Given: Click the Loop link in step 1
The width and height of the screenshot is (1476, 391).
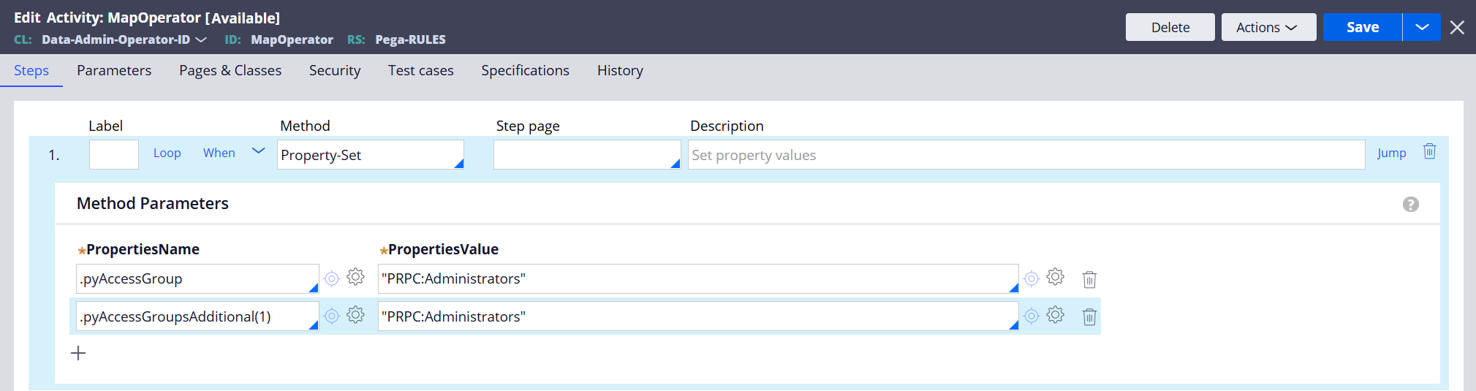Looking at the screenshot, I should click(167, 153).
